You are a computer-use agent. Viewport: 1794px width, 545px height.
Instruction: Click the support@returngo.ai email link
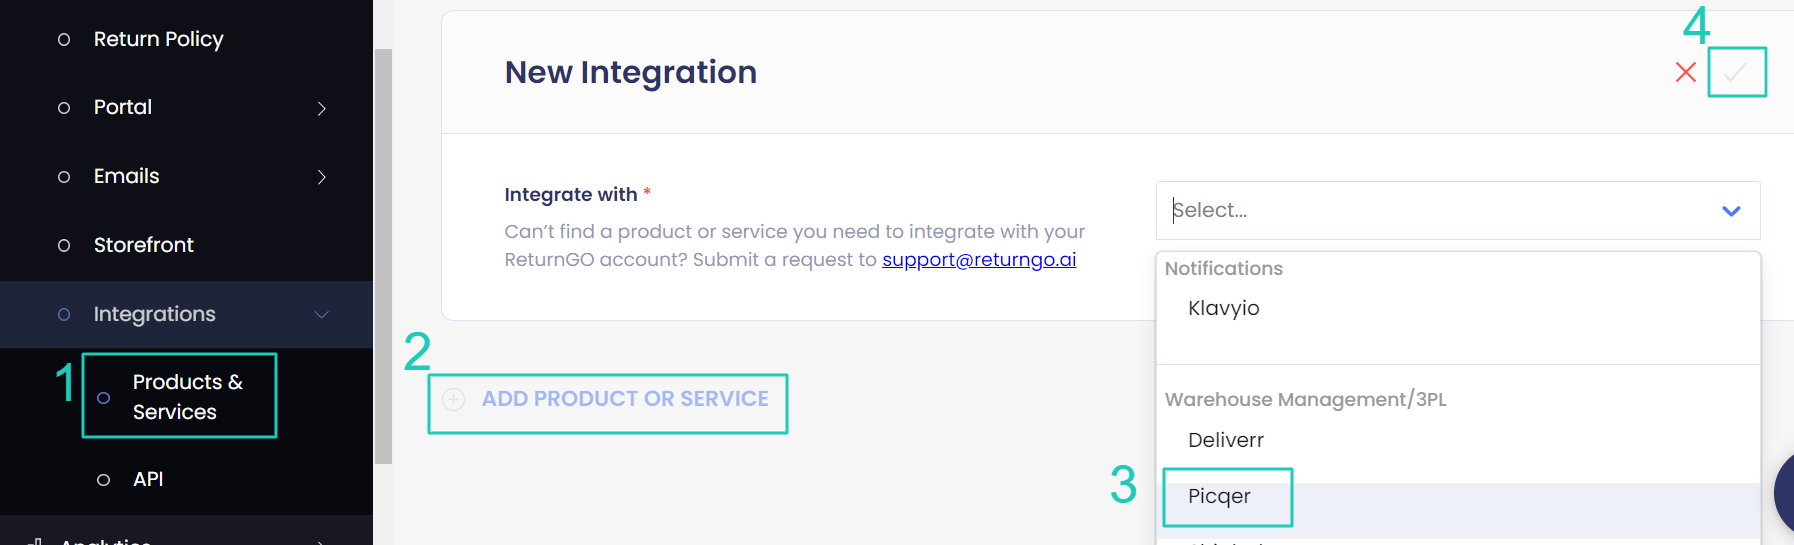[x=978, y=260]
